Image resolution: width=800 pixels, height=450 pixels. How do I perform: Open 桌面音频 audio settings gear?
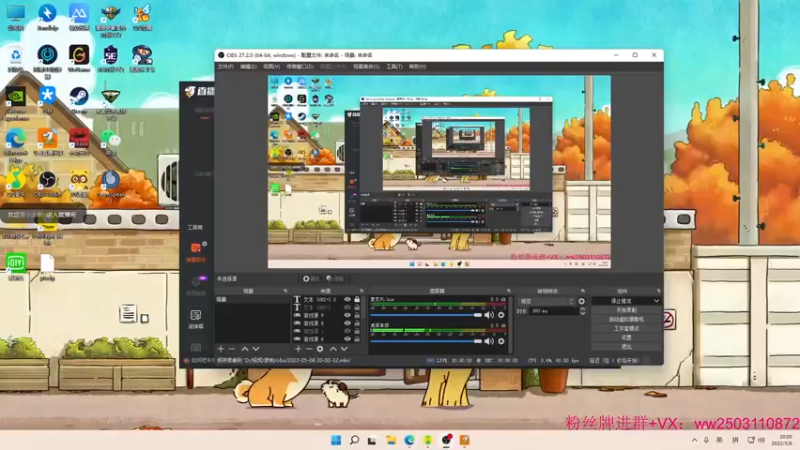click(x=501, y=341)
